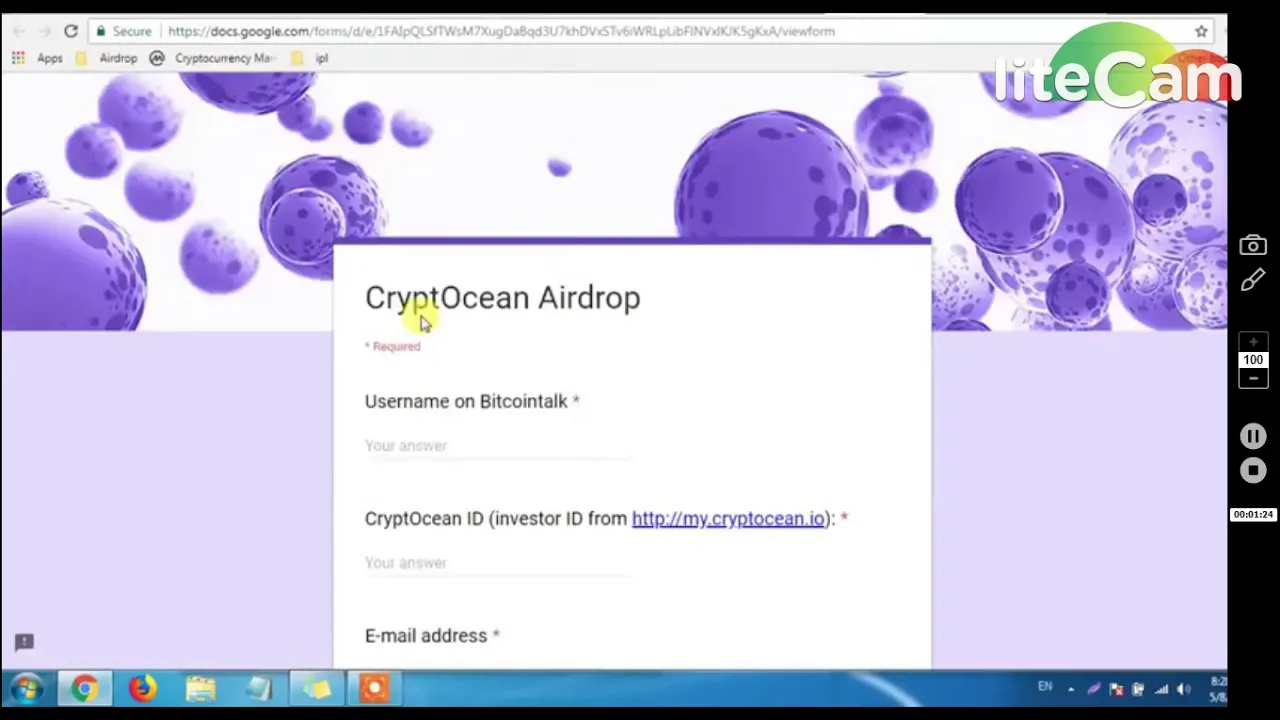Click the browser back arrow
The width and height of the screenshot is (1280, 720).
[x=18, y=31]
